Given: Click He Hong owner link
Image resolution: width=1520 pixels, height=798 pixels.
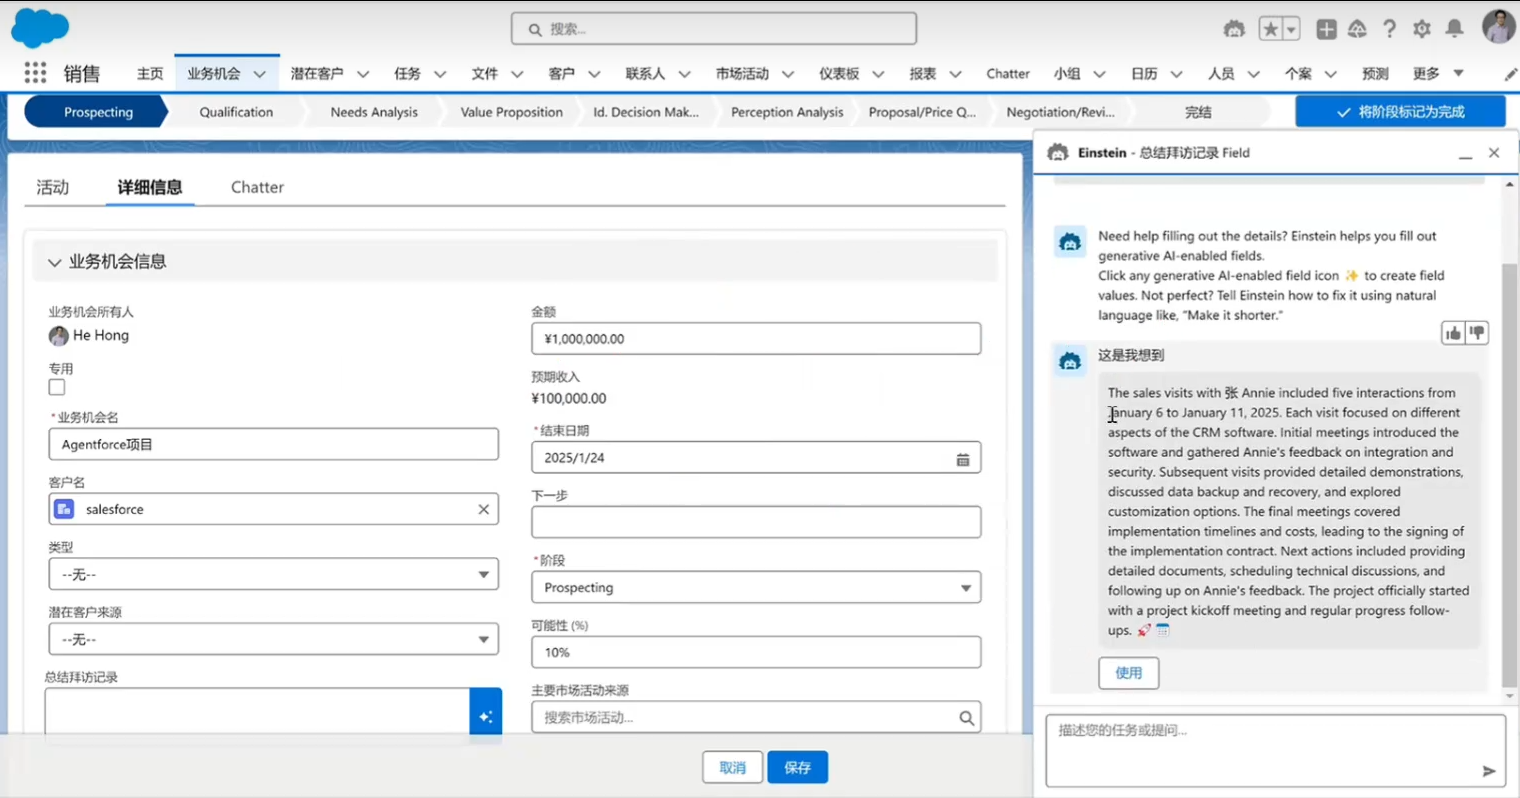Looking at the screenshot, I should (x=101, y=336).
